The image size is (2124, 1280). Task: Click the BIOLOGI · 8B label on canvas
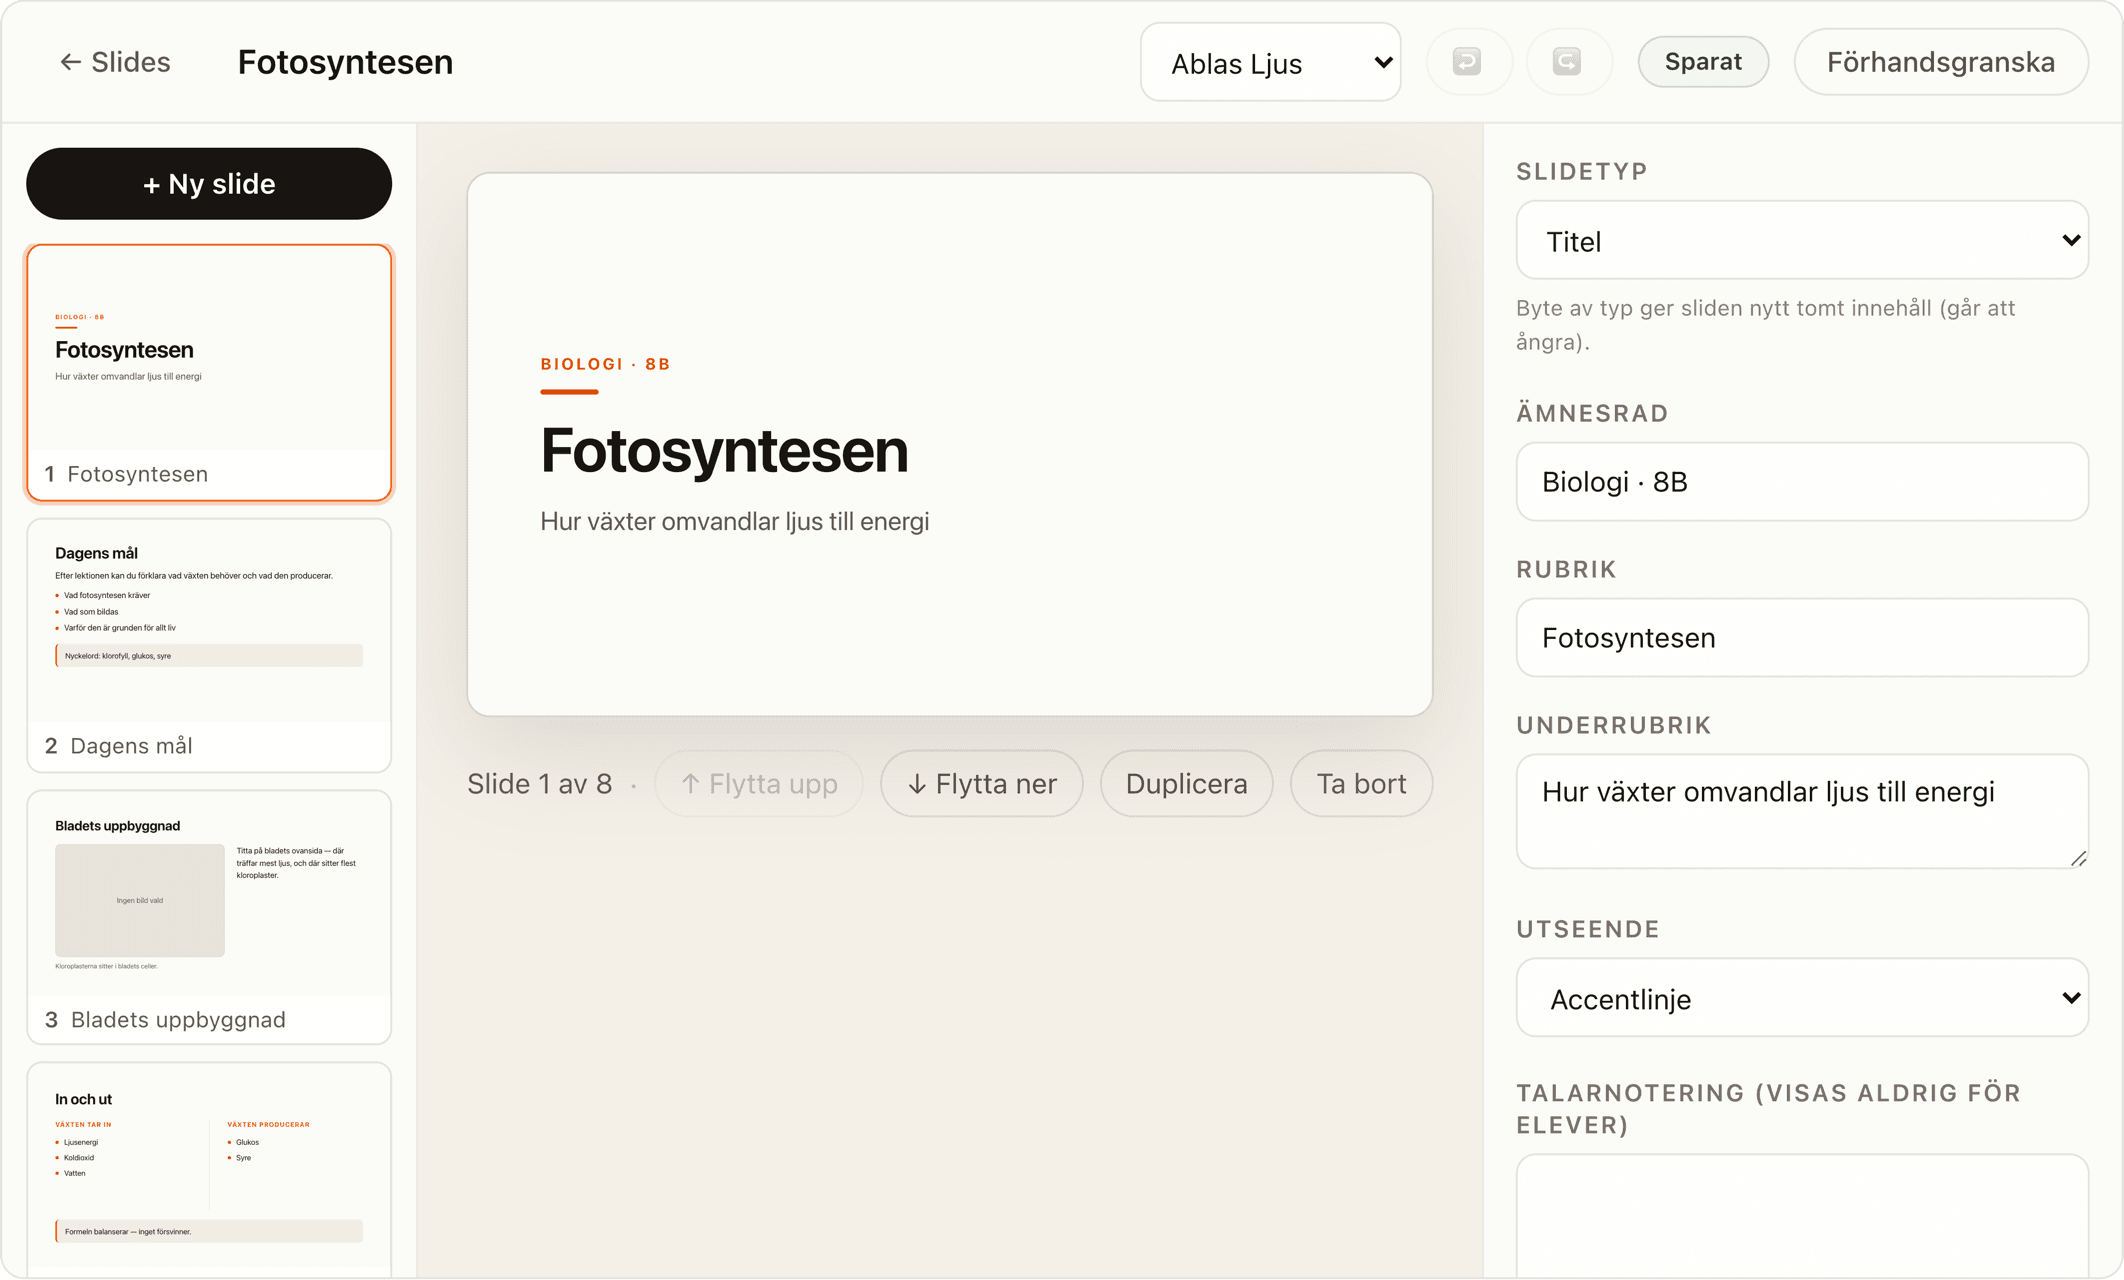(605, 364)
